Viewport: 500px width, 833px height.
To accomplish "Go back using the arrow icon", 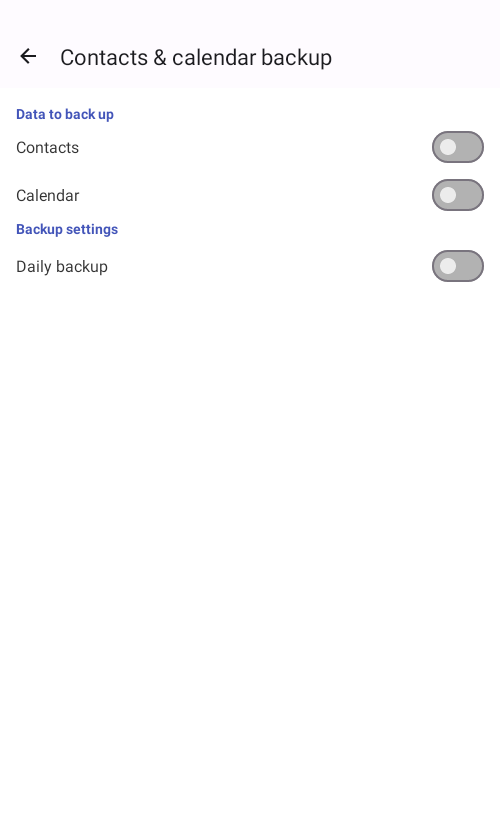I will click(28, 56).
